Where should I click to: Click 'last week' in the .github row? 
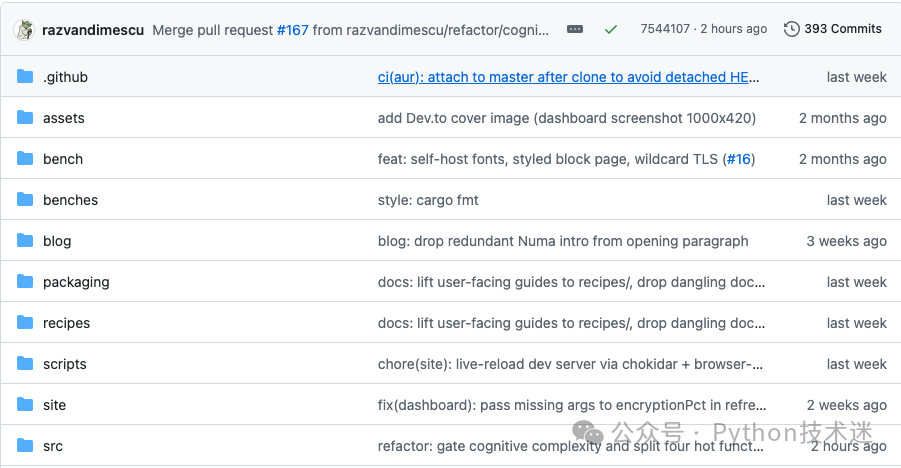point(856,77)
